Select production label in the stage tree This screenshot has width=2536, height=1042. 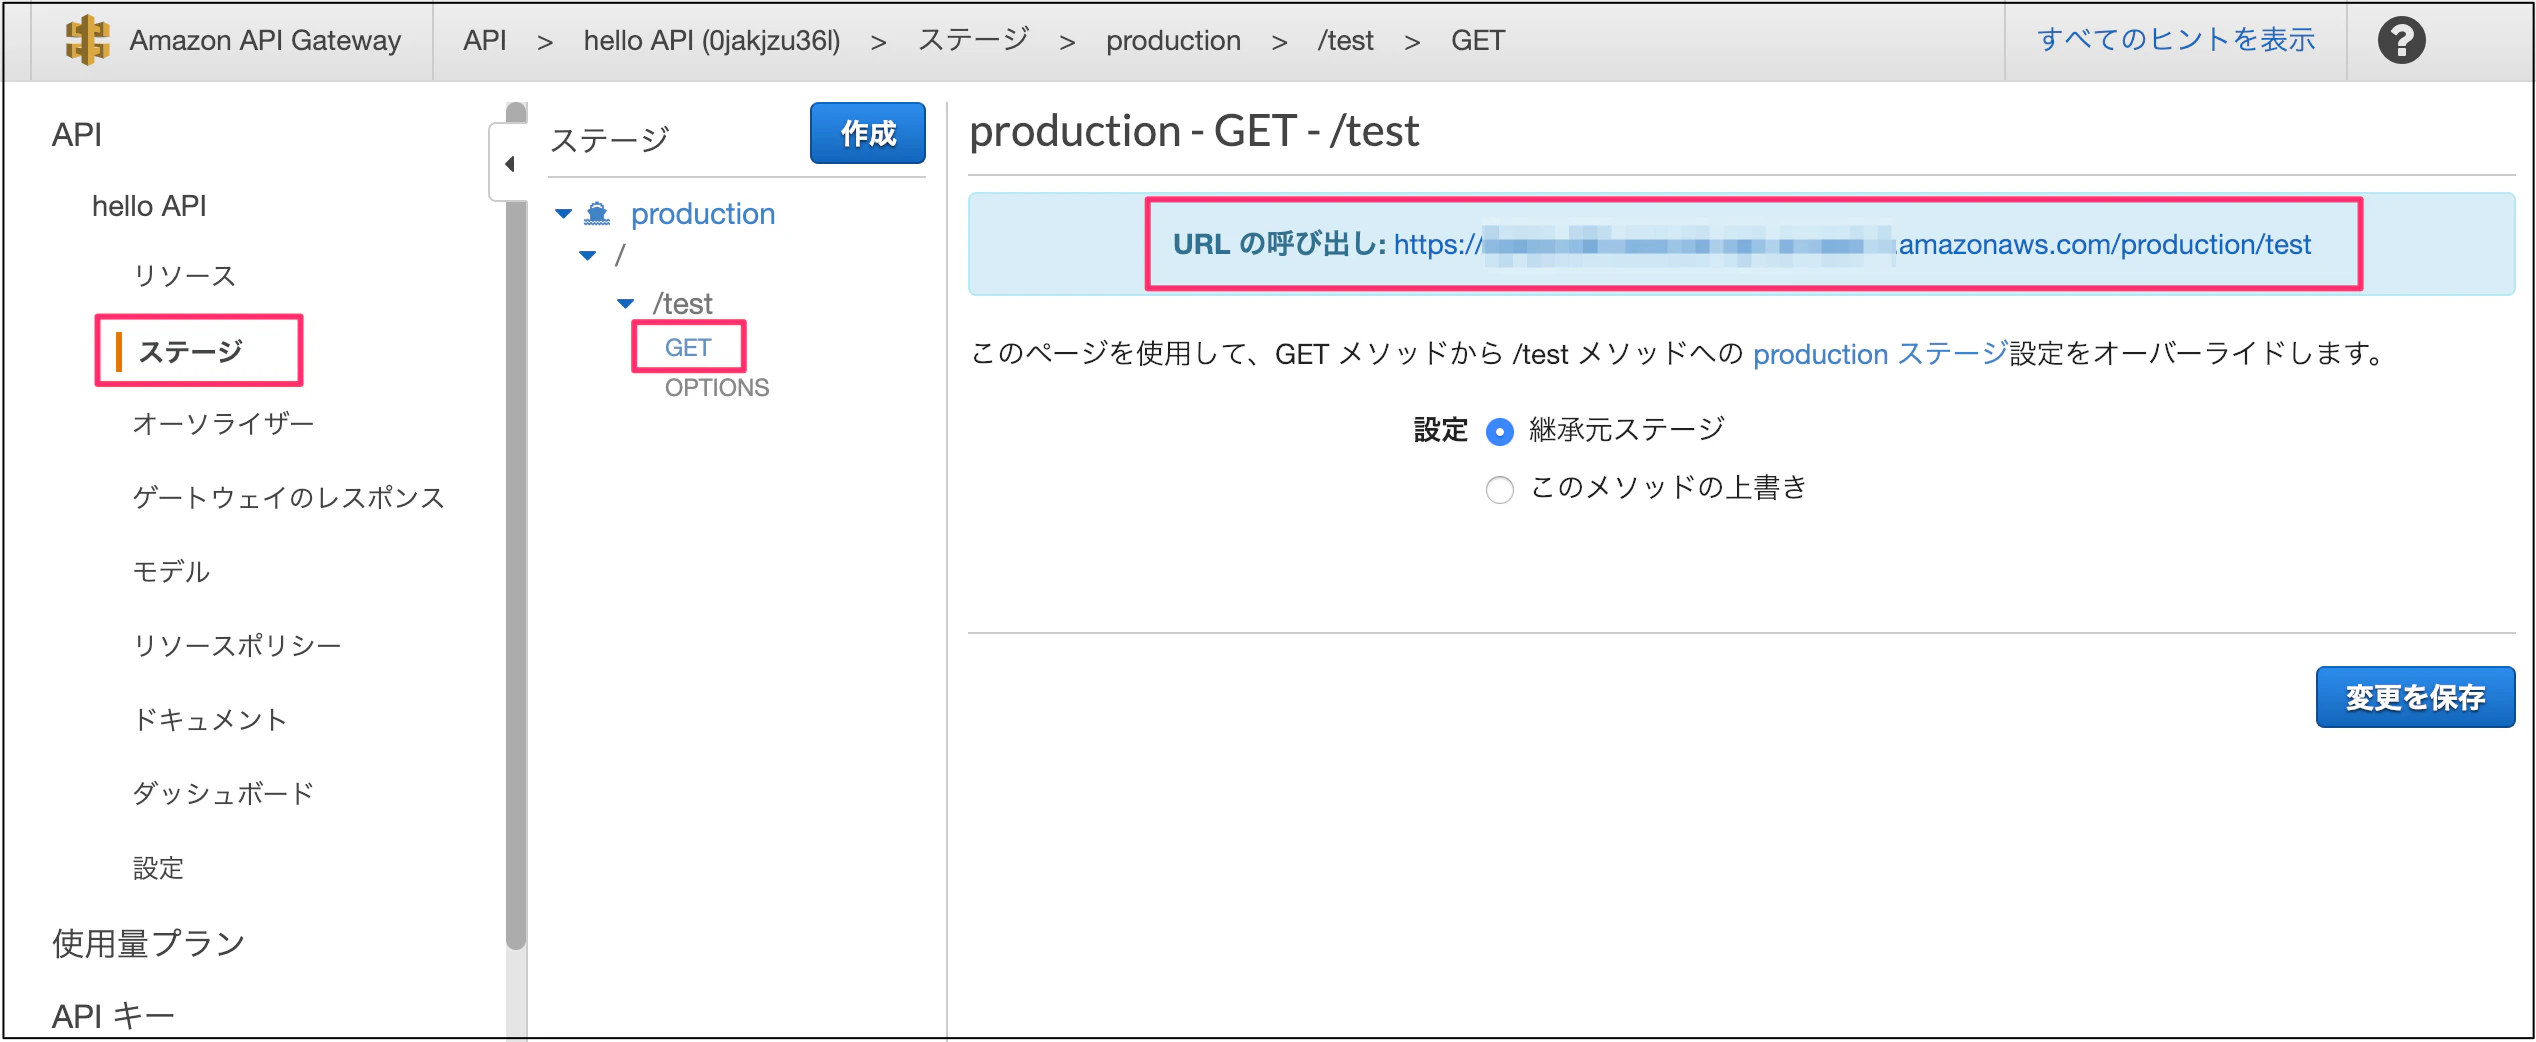(x=703, y=213)
